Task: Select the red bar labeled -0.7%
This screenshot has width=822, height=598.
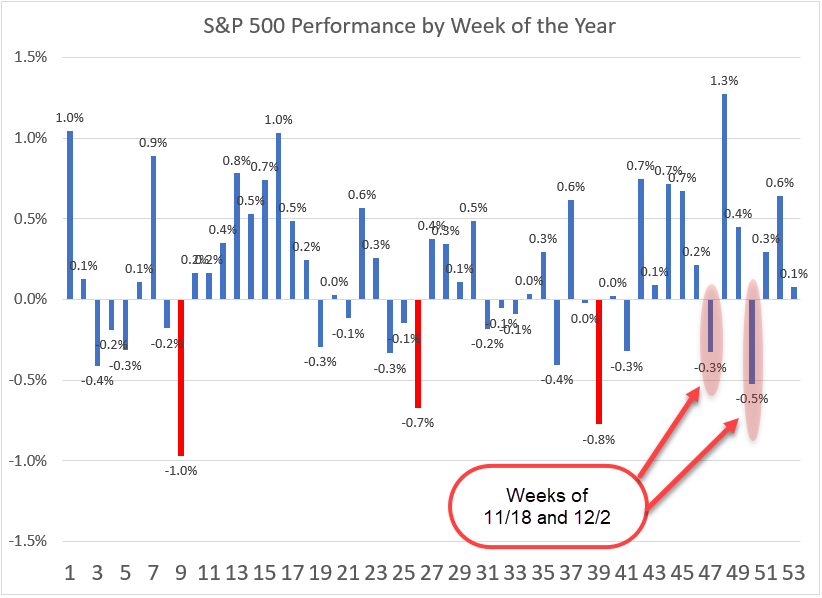Action: click(x=417, y=353)
